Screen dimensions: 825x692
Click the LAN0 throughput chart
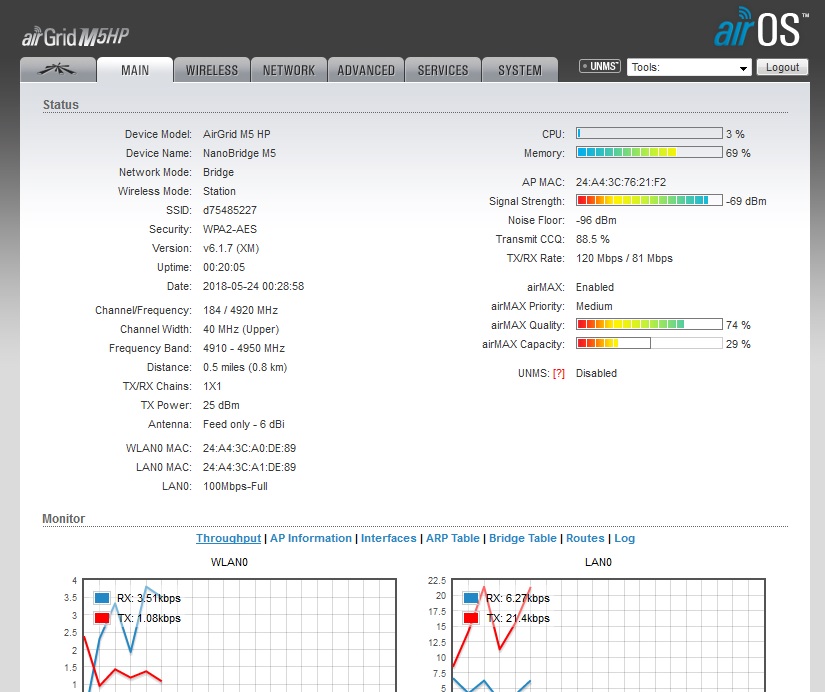(x=608, y=635)
